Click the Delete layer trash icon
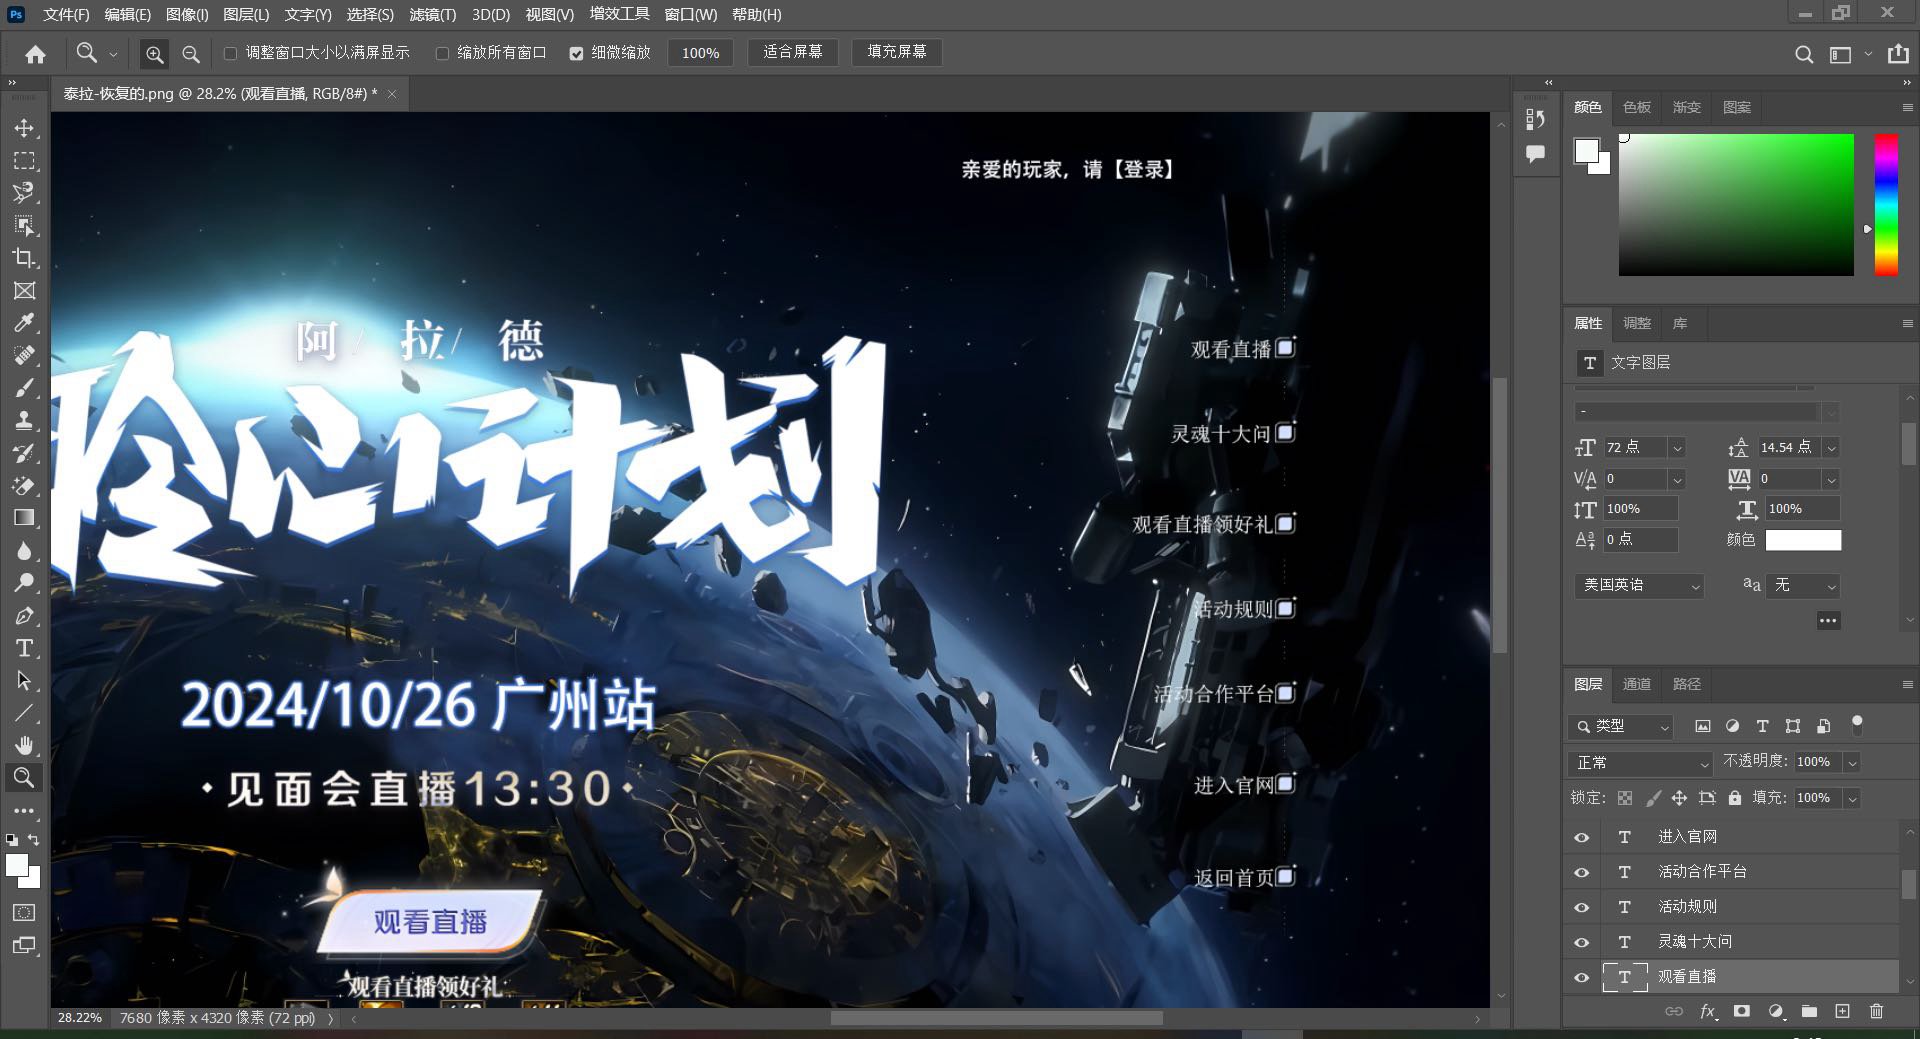 [x=1876, y=1011]
